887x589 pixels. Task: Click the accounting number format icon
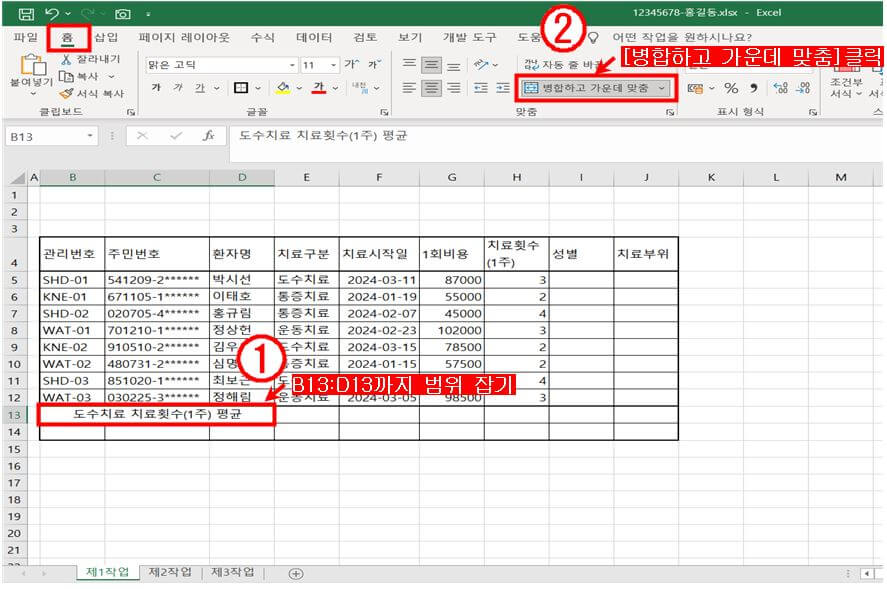pyautogui.click(x=695, y=88)
